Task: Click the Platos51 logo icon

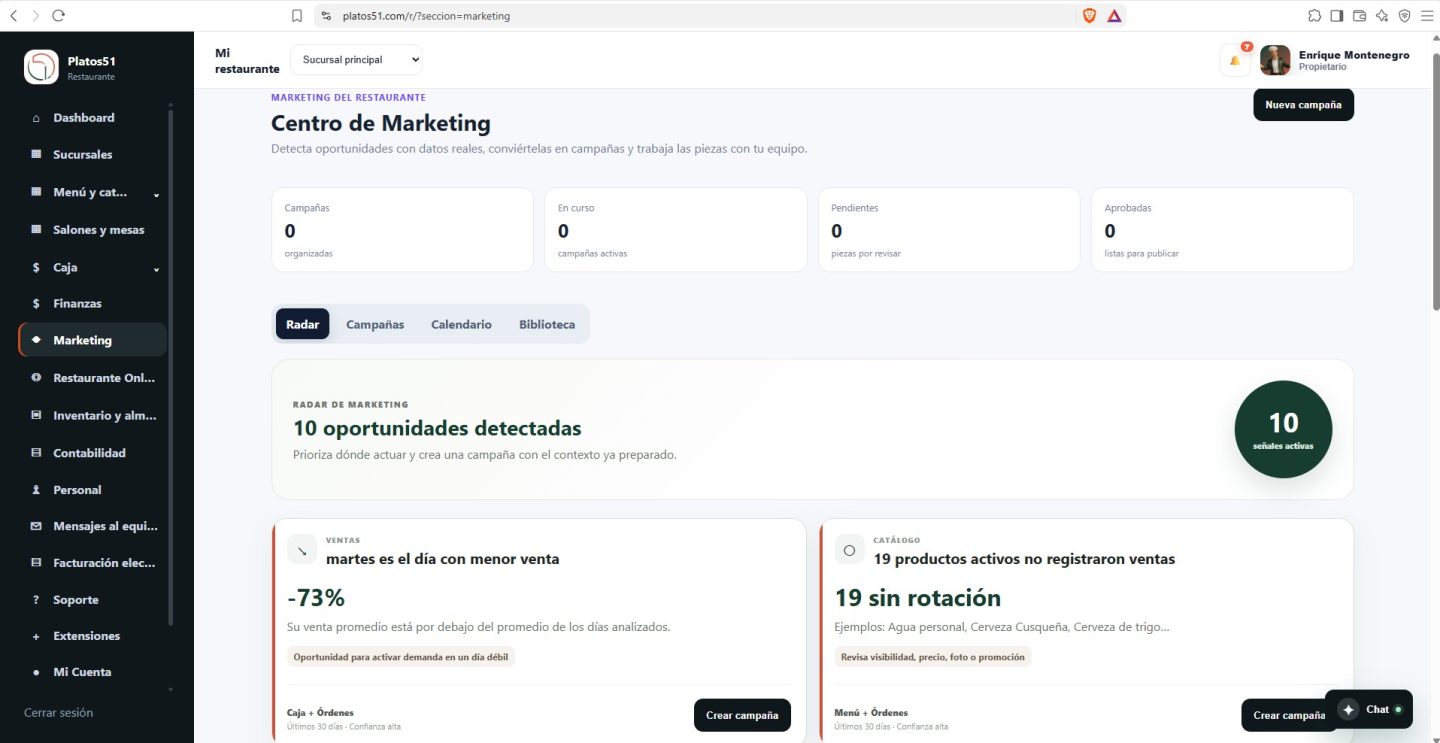Action: [41, 67]
